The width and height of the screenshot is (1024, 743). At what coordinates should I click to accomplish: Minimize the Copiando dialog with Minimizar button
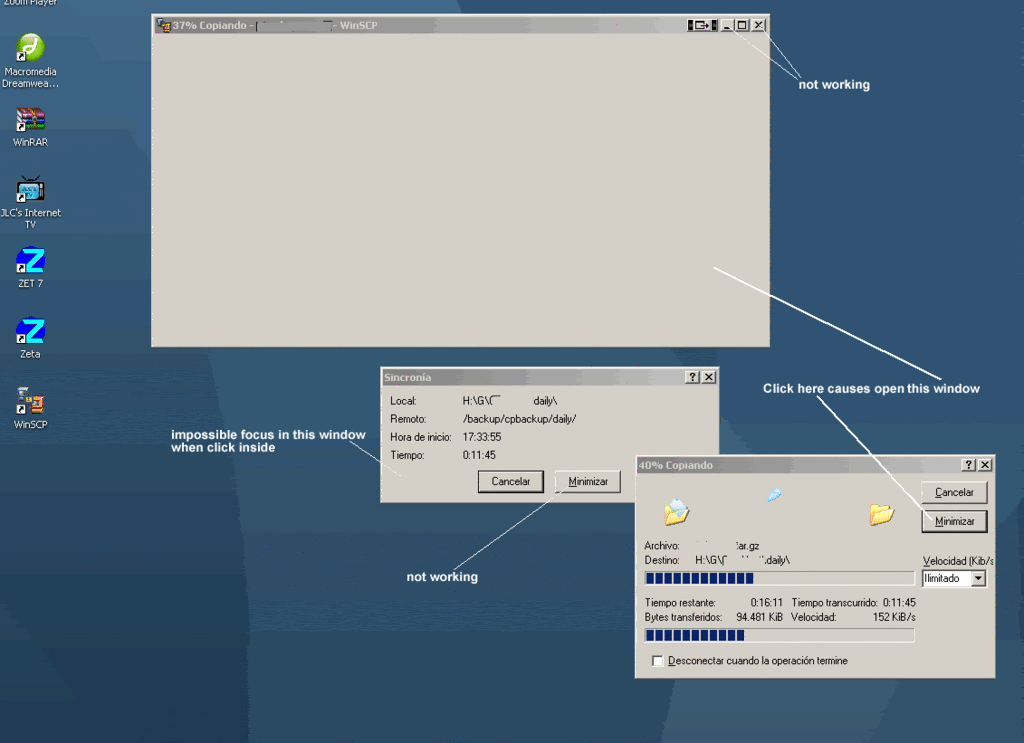point(954,521)
